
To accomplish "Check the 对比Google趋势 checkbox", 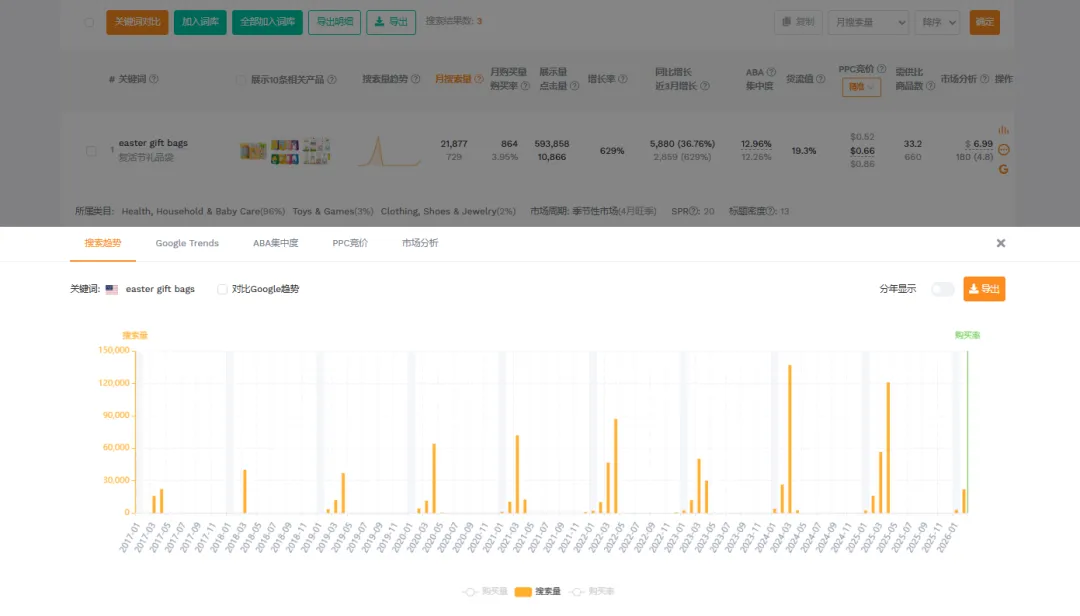I will point(222,289).
